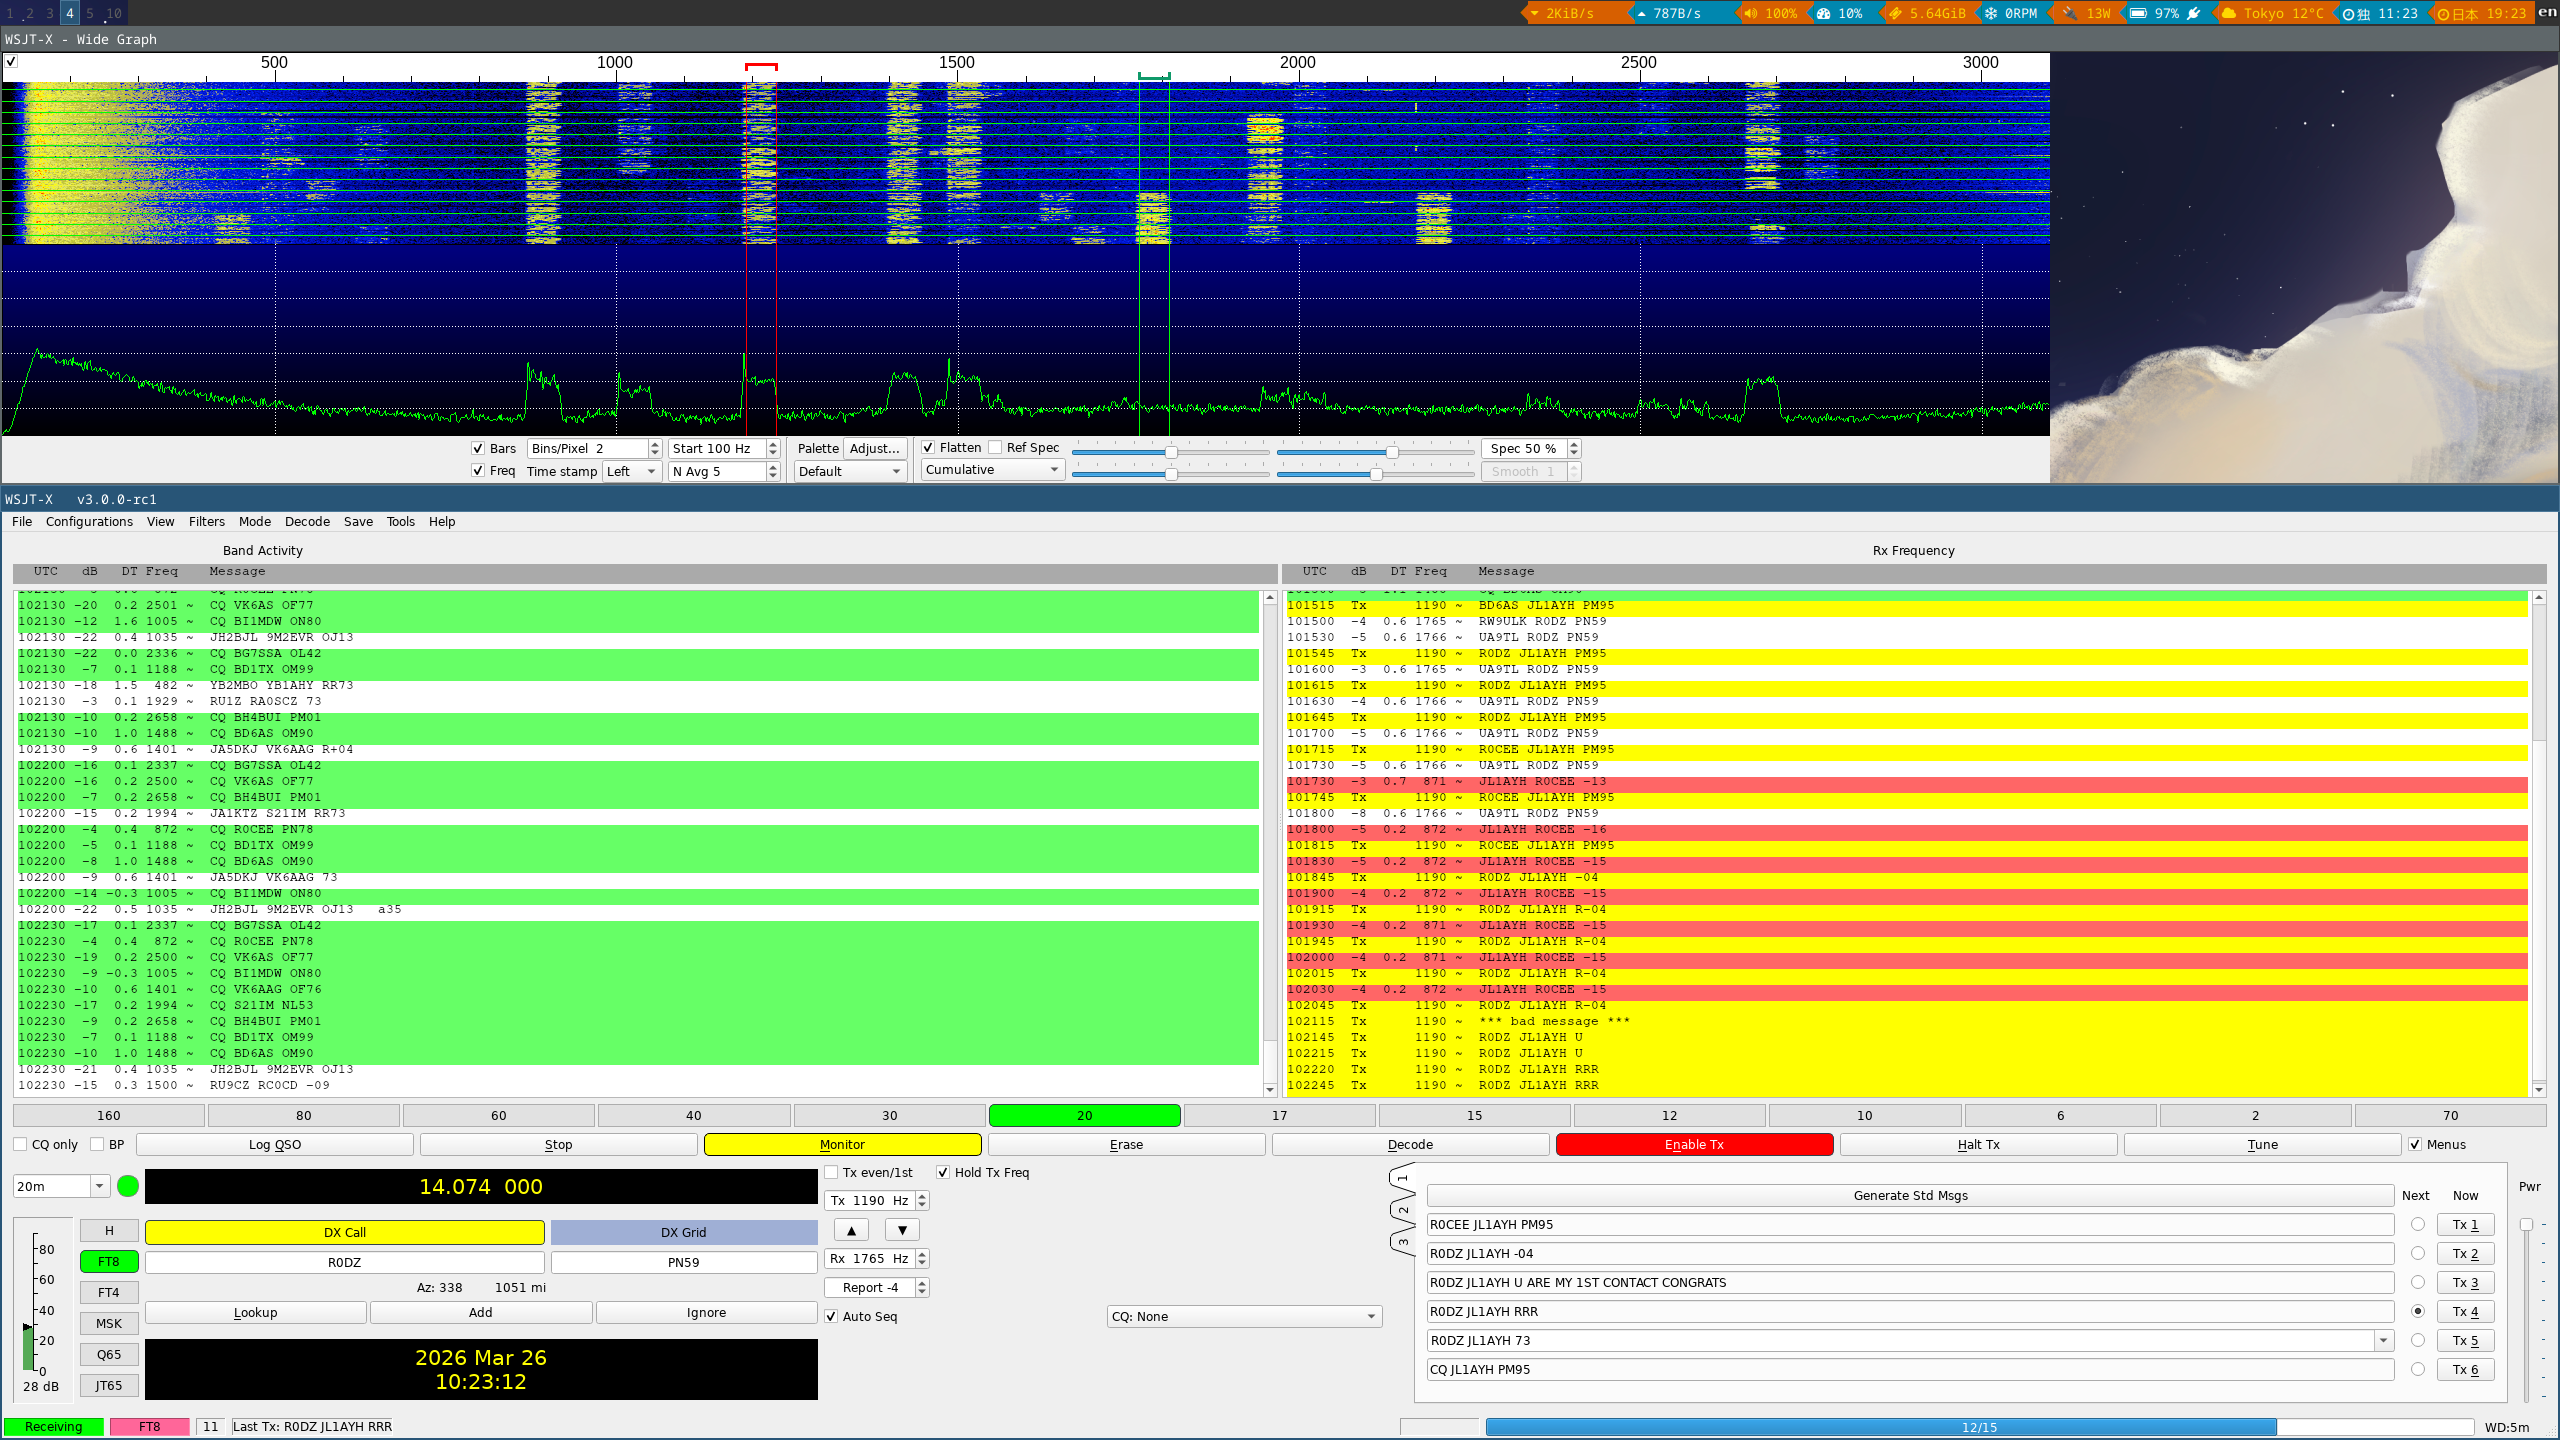Open the 20m band dropdown

click(x=61, y=1186)
